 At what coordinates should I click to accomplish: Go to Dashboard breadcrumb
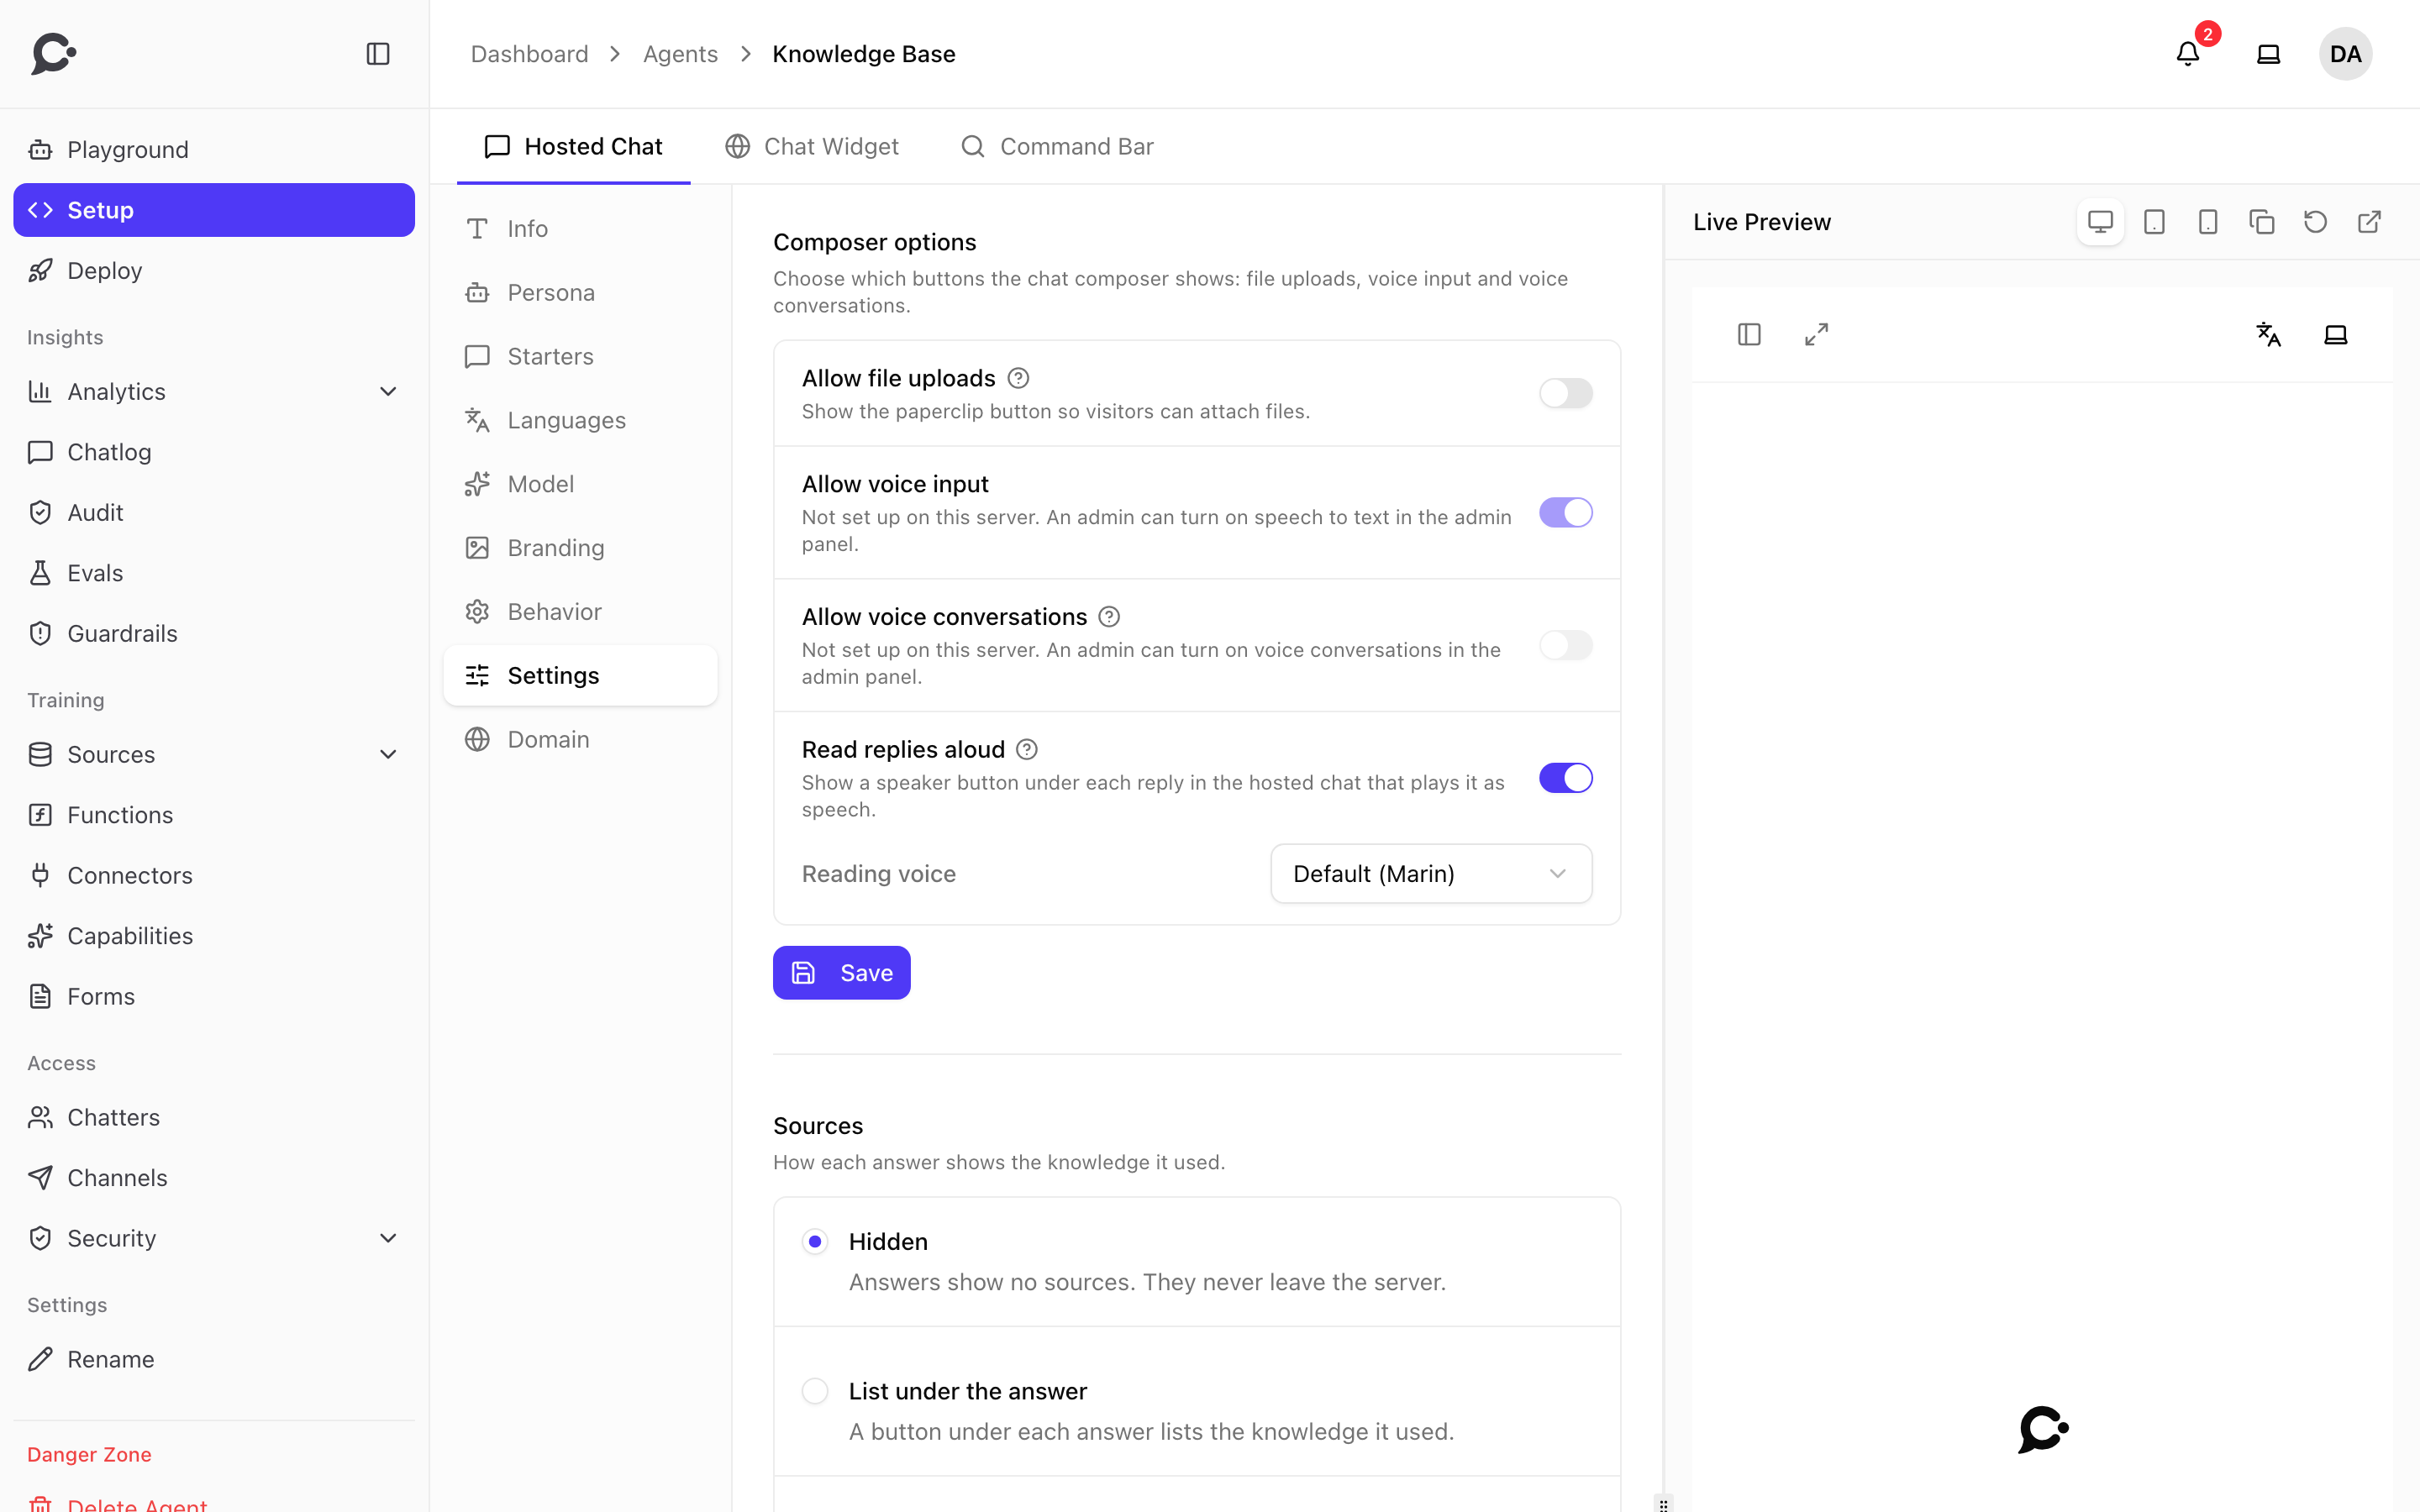tap(529, 54)
